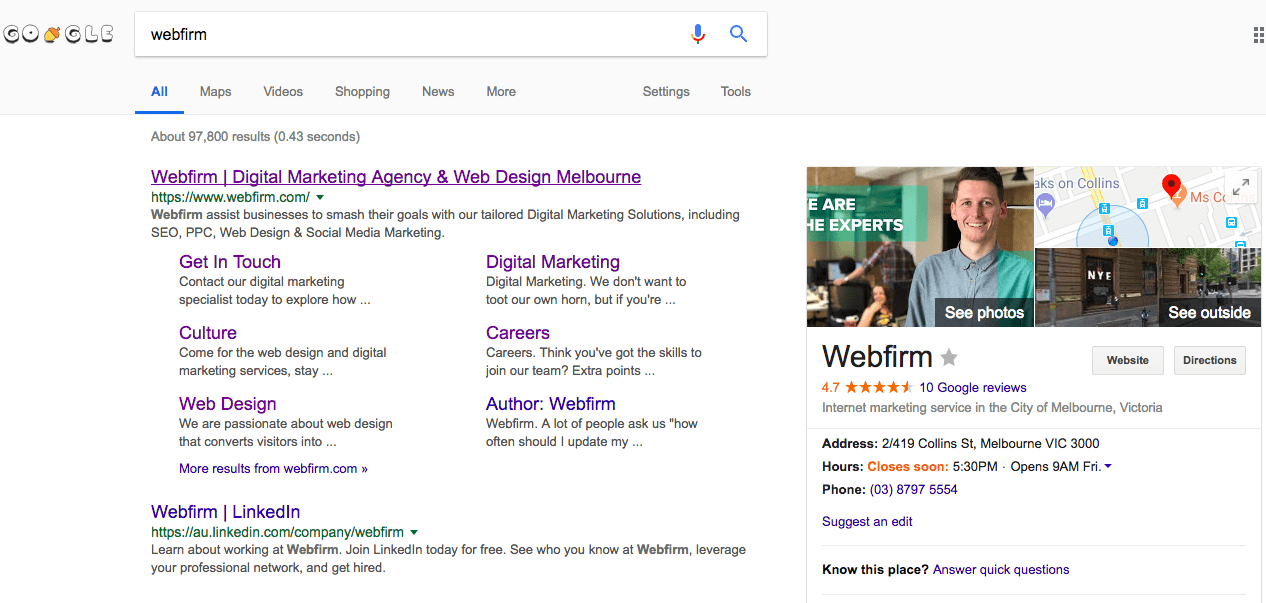
Task: Click the https://www.webfirm.com/ URL text
Action: point(230,197)
